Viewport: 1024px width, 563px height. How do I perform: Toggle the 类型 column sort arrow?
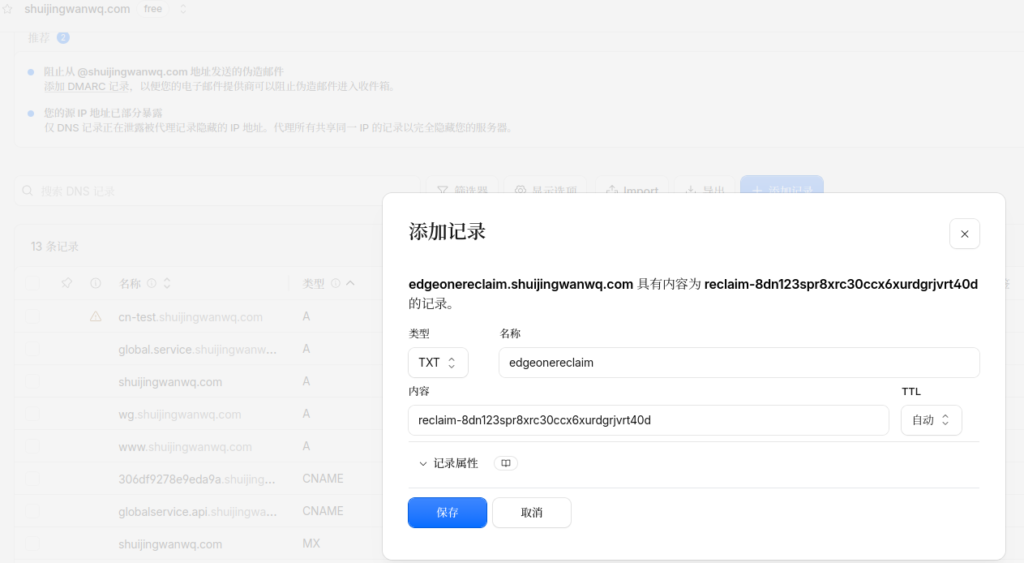point(351,283)
